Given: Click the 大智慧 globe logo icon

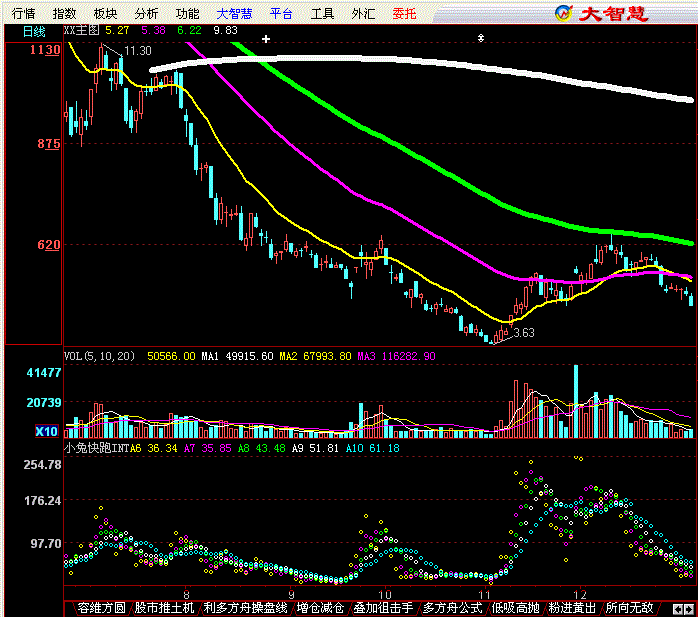Looking at the screenshot, I should tap(564, 13).
